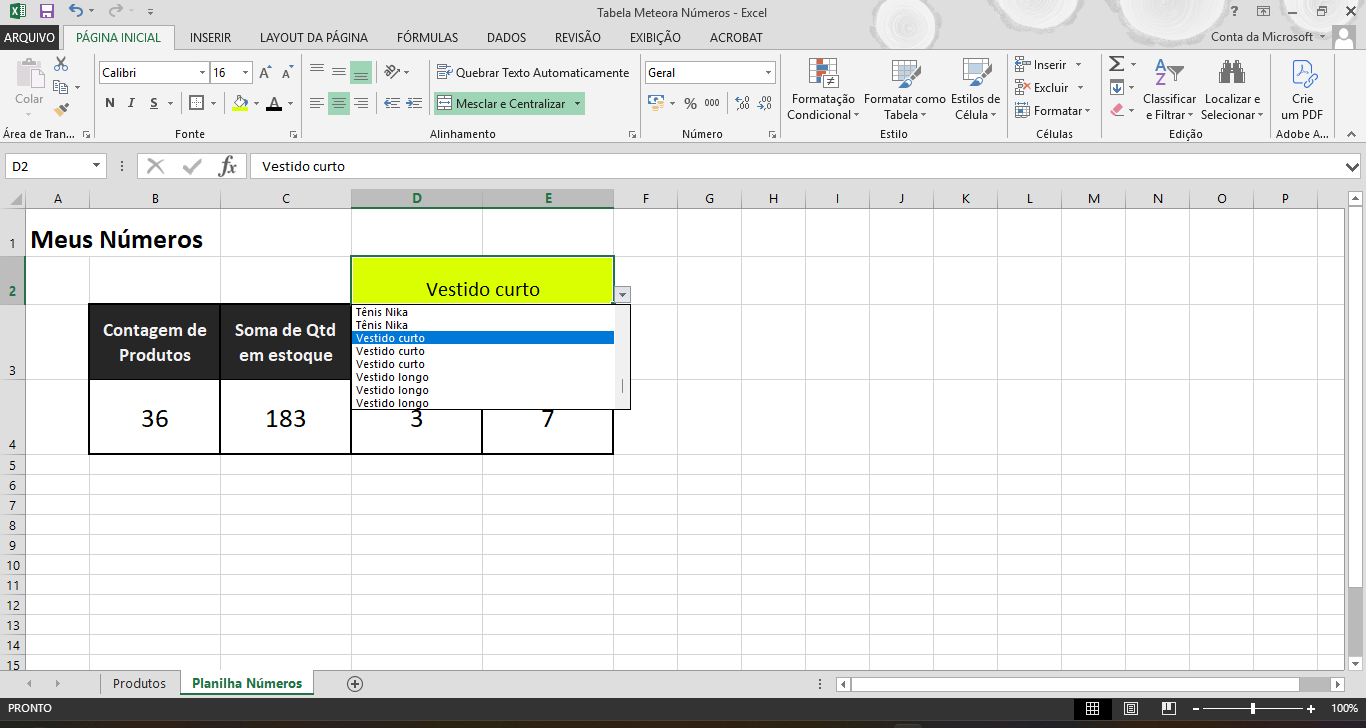The width and height of the screenshot is (1366, 728).
Task: Decrease font size with the smaller A icon
Action: click(287, 73)
